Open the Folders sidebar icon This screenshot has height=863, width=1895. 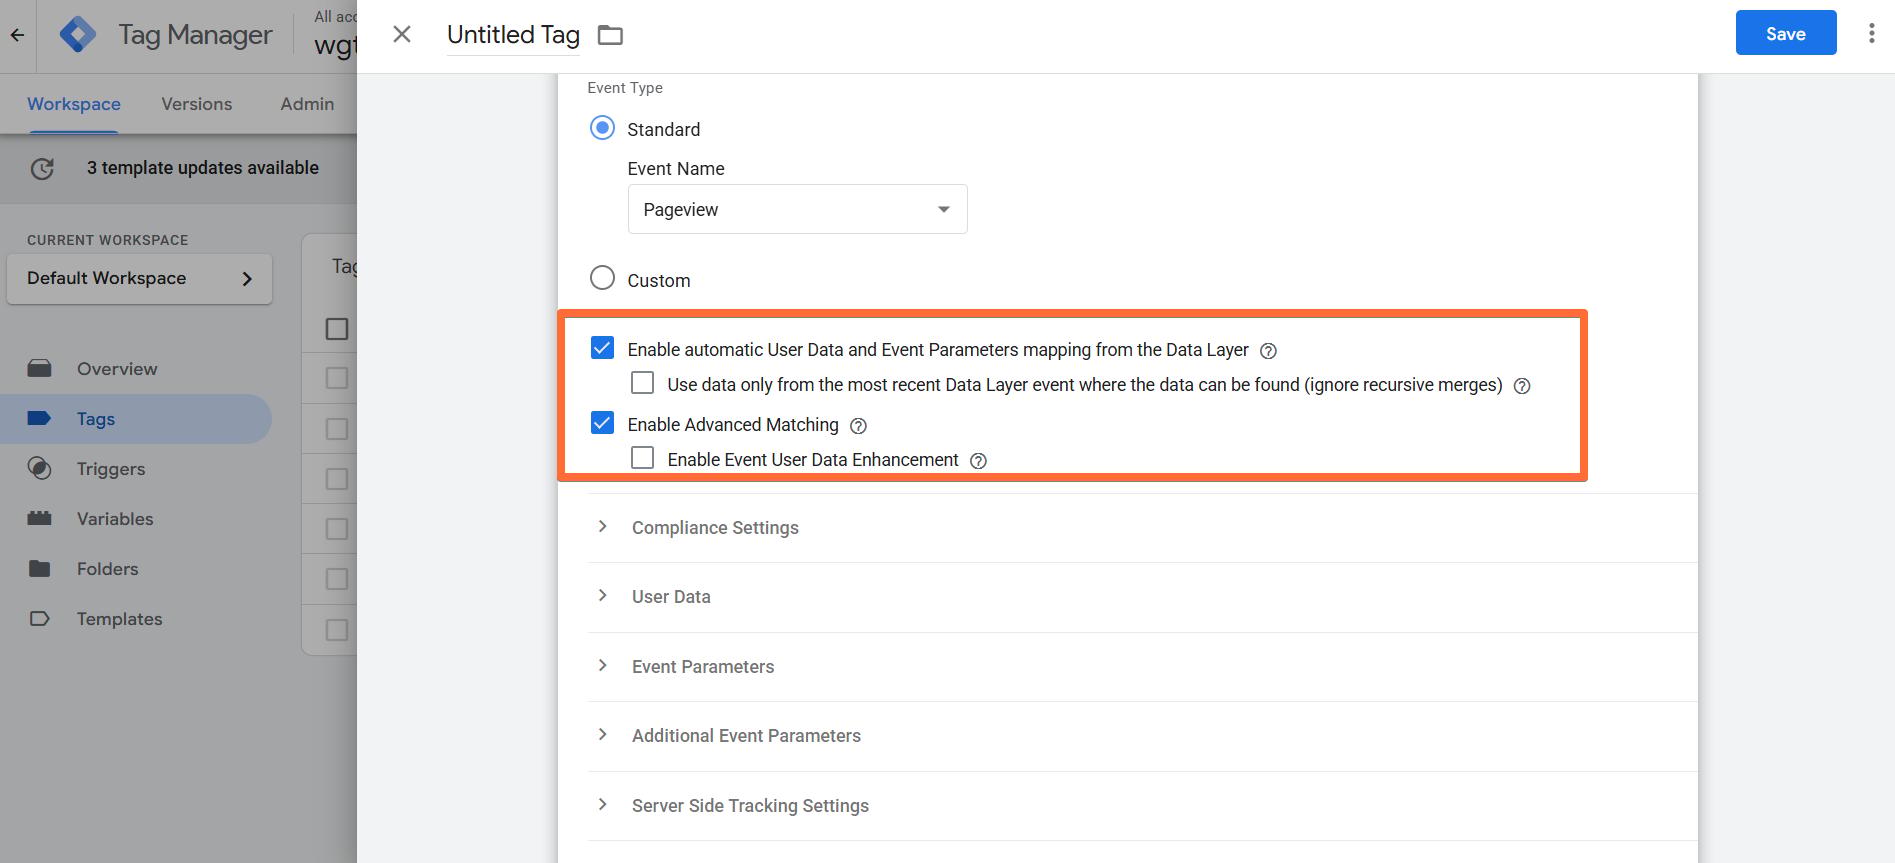(x=40, y=569)
